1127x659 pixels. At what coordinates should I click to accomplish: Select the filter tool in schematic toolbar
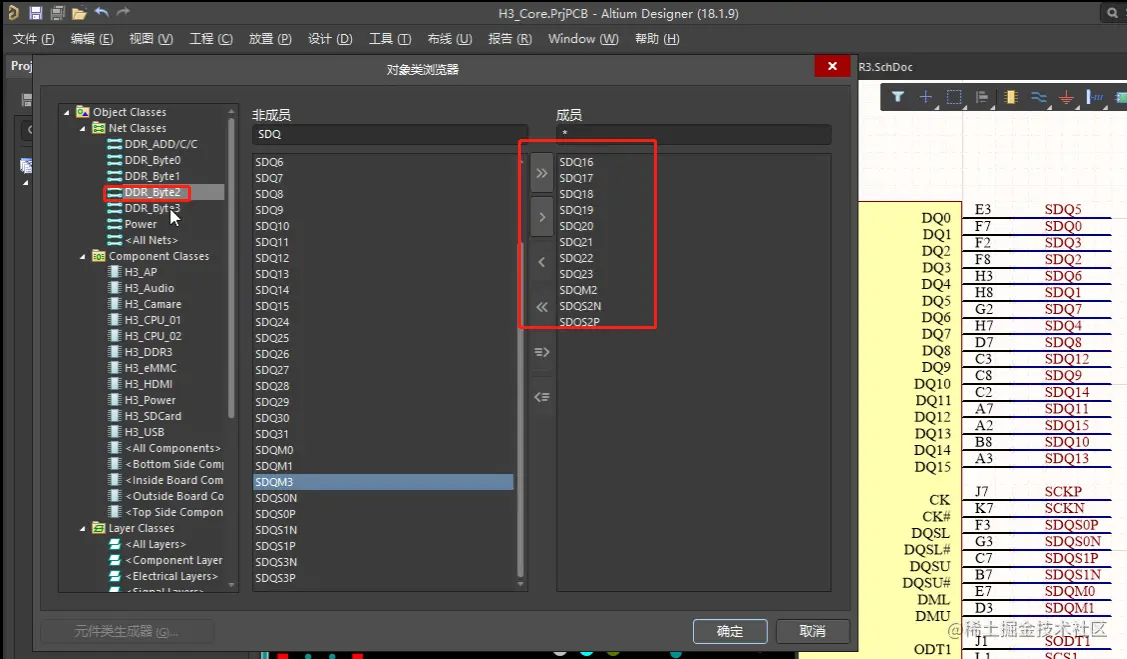(x=898, y=97)
